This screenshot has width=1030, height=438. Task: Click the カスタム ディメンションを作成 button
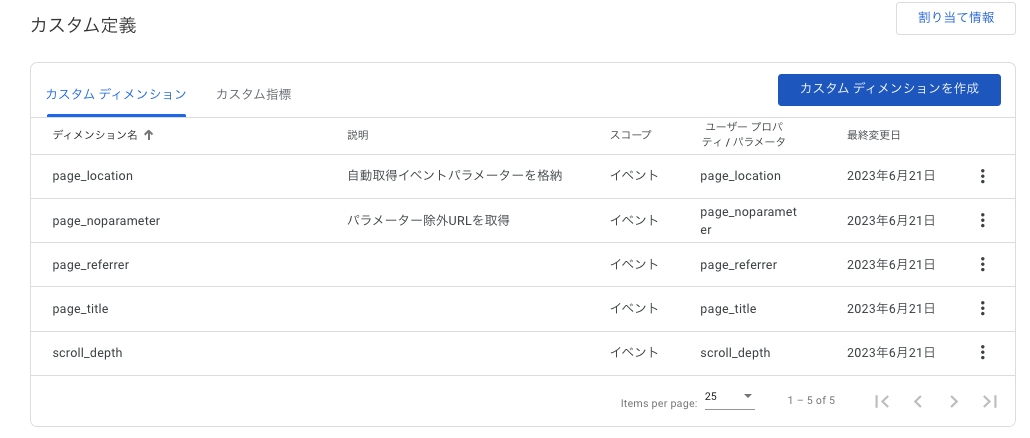click(889, 89)
